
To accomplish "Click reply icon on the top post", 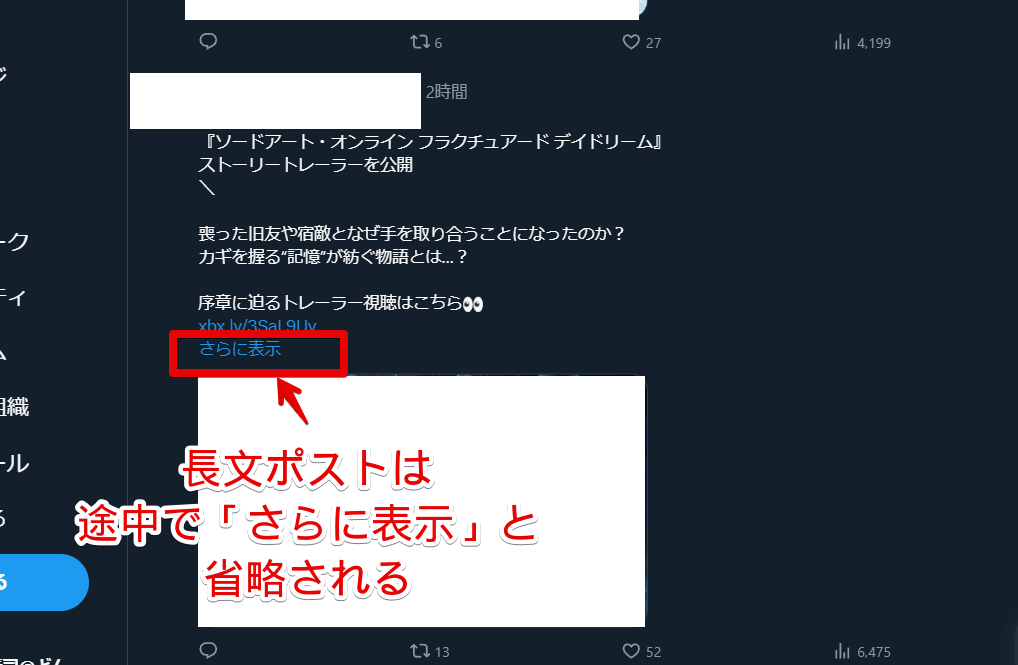I will (208, 42).
